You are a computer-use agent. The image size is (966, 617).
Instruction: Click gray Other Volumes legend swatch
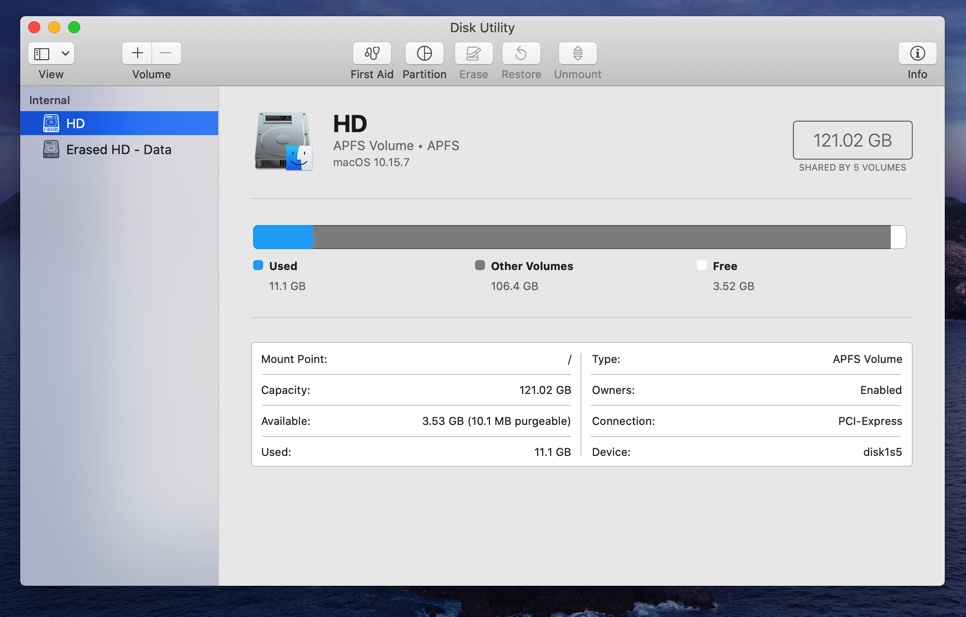pos(480,265)
